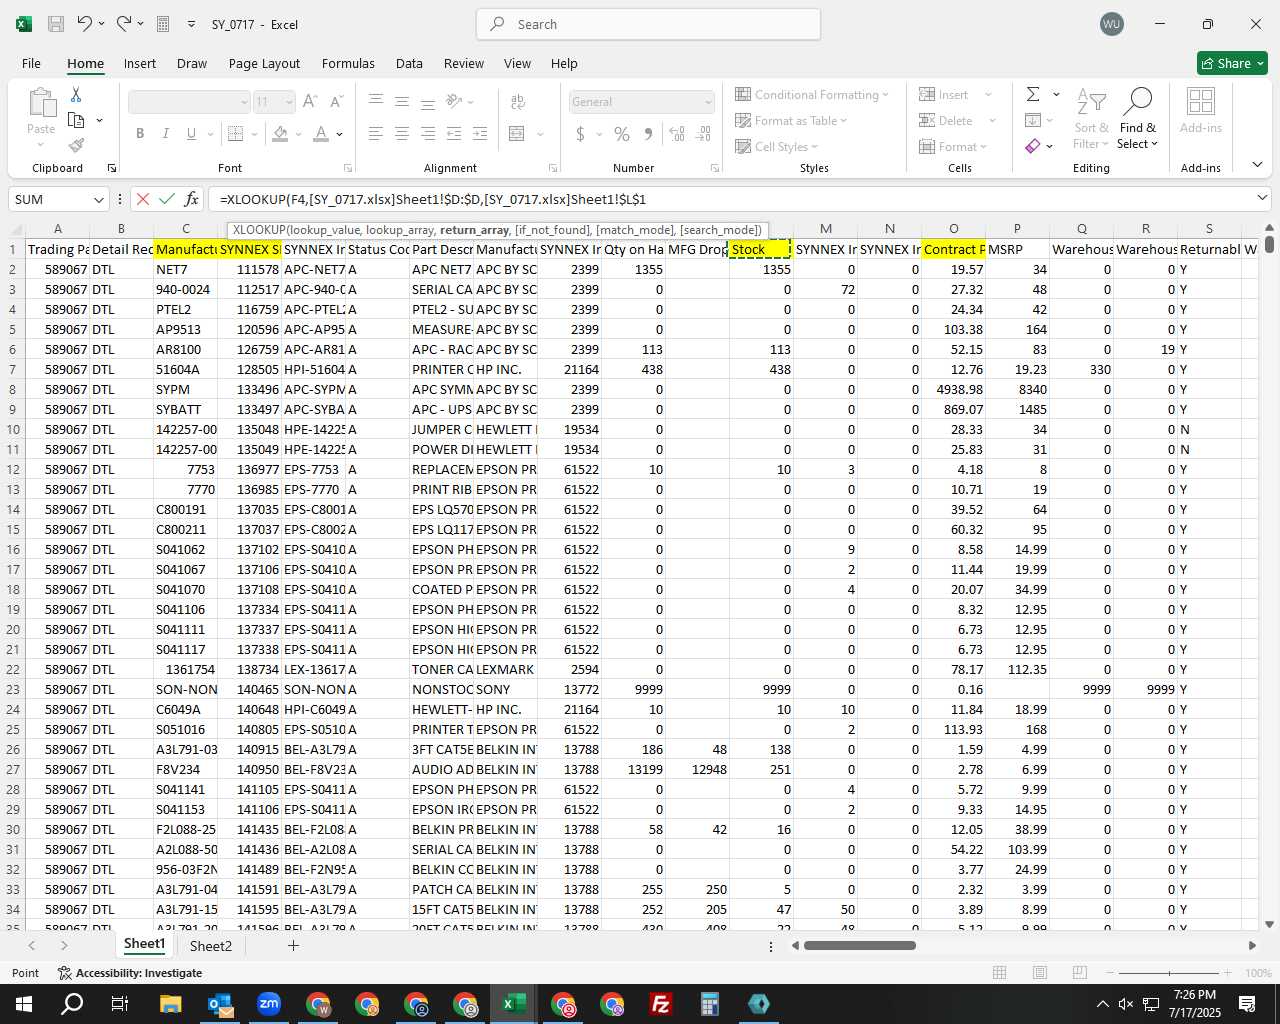
Task: Click the Undo arrow icon
Action: coord(85,24)
